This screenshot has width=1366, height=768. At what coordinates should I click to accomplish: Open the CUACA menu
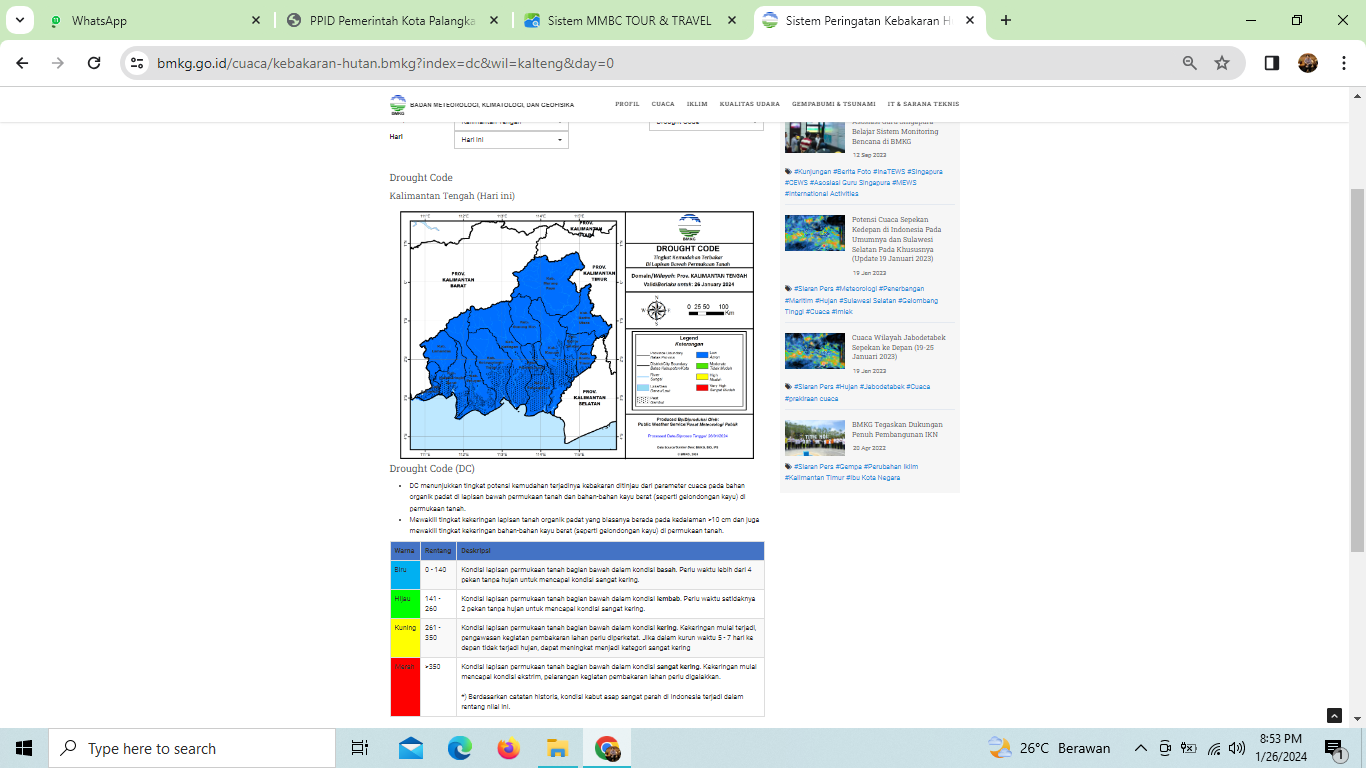[663, 104]
